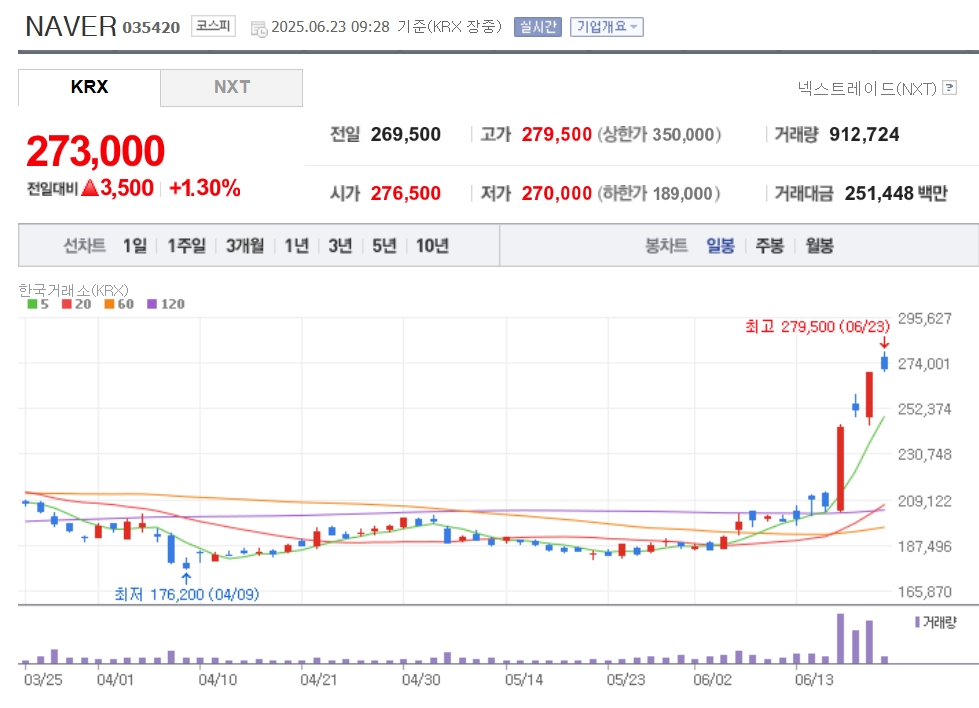Click the calendar icon beside the date
Image resolution: width=979 pixels, height=708 pixels.
[x=258, y=29]
